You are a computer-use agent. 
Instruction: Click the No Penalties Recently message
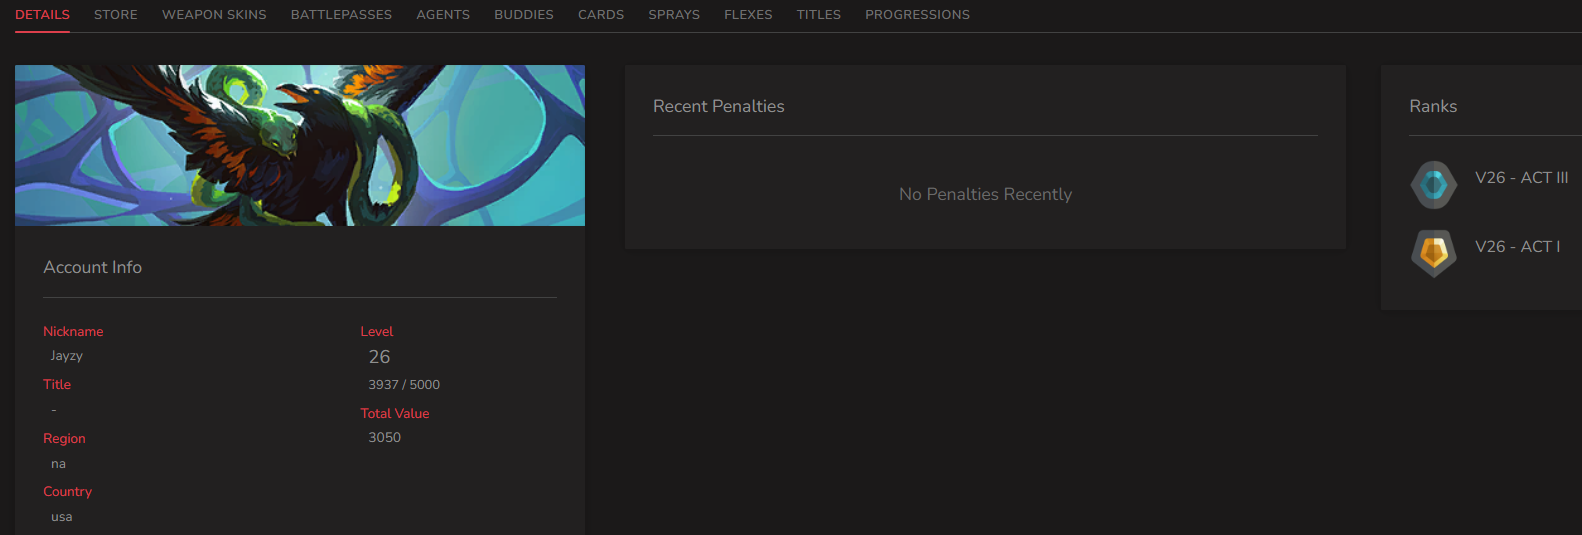[x=985, y=194]
